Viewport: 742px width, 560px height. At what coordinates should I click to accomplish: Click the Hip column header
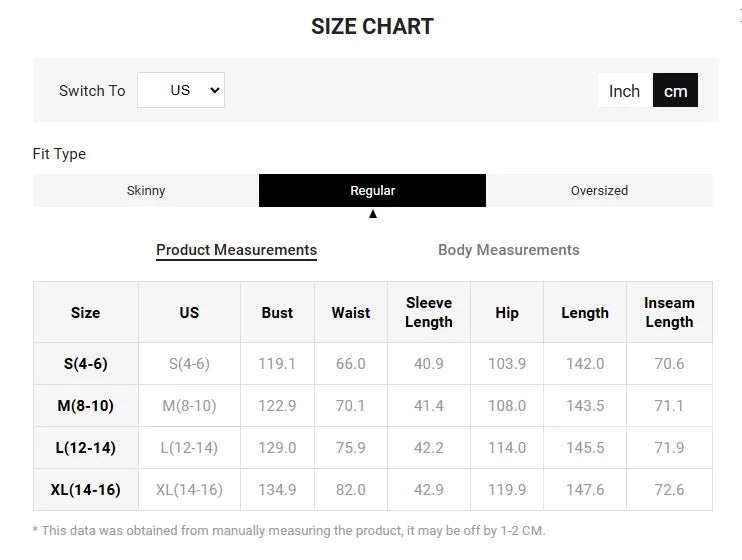point(507,313)
